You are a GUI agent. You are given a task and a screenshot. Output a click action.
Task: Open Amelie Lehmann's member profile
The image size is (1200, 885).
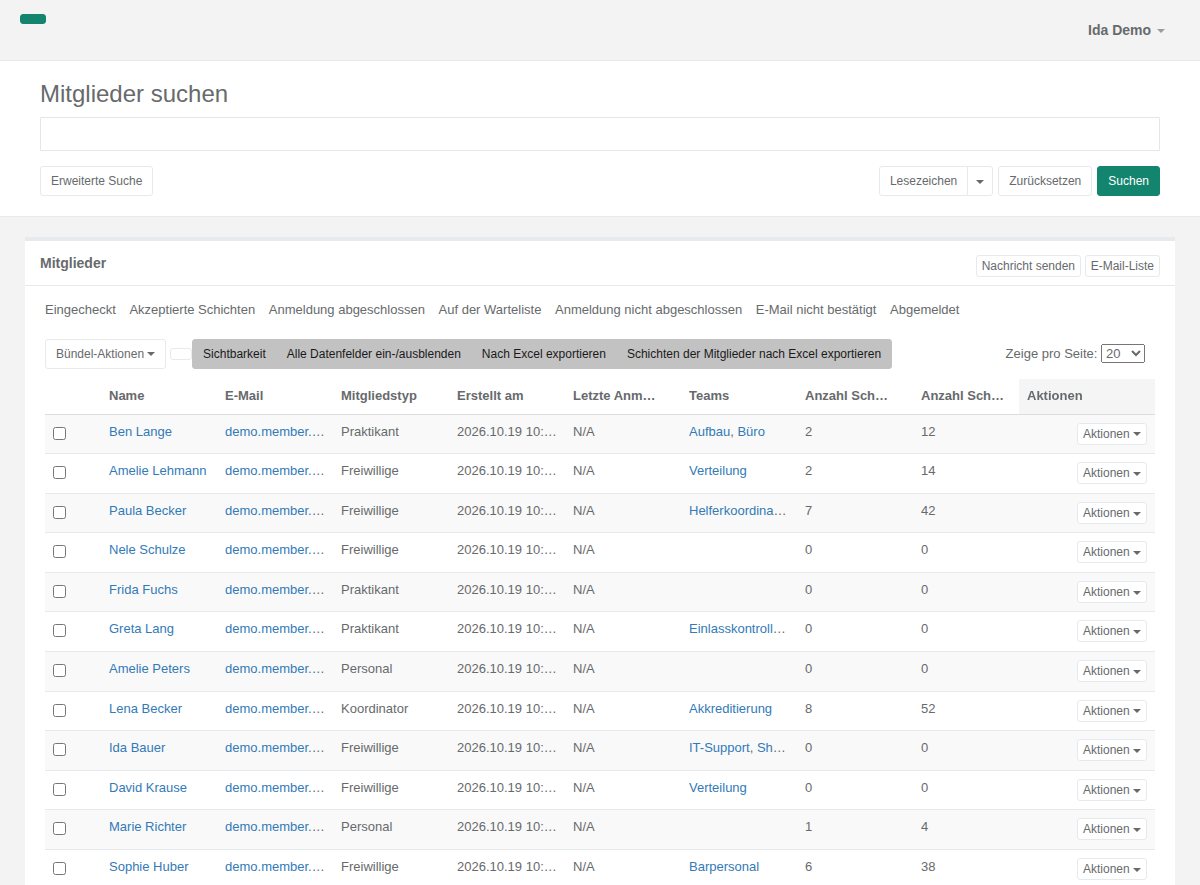pos(158,471)
